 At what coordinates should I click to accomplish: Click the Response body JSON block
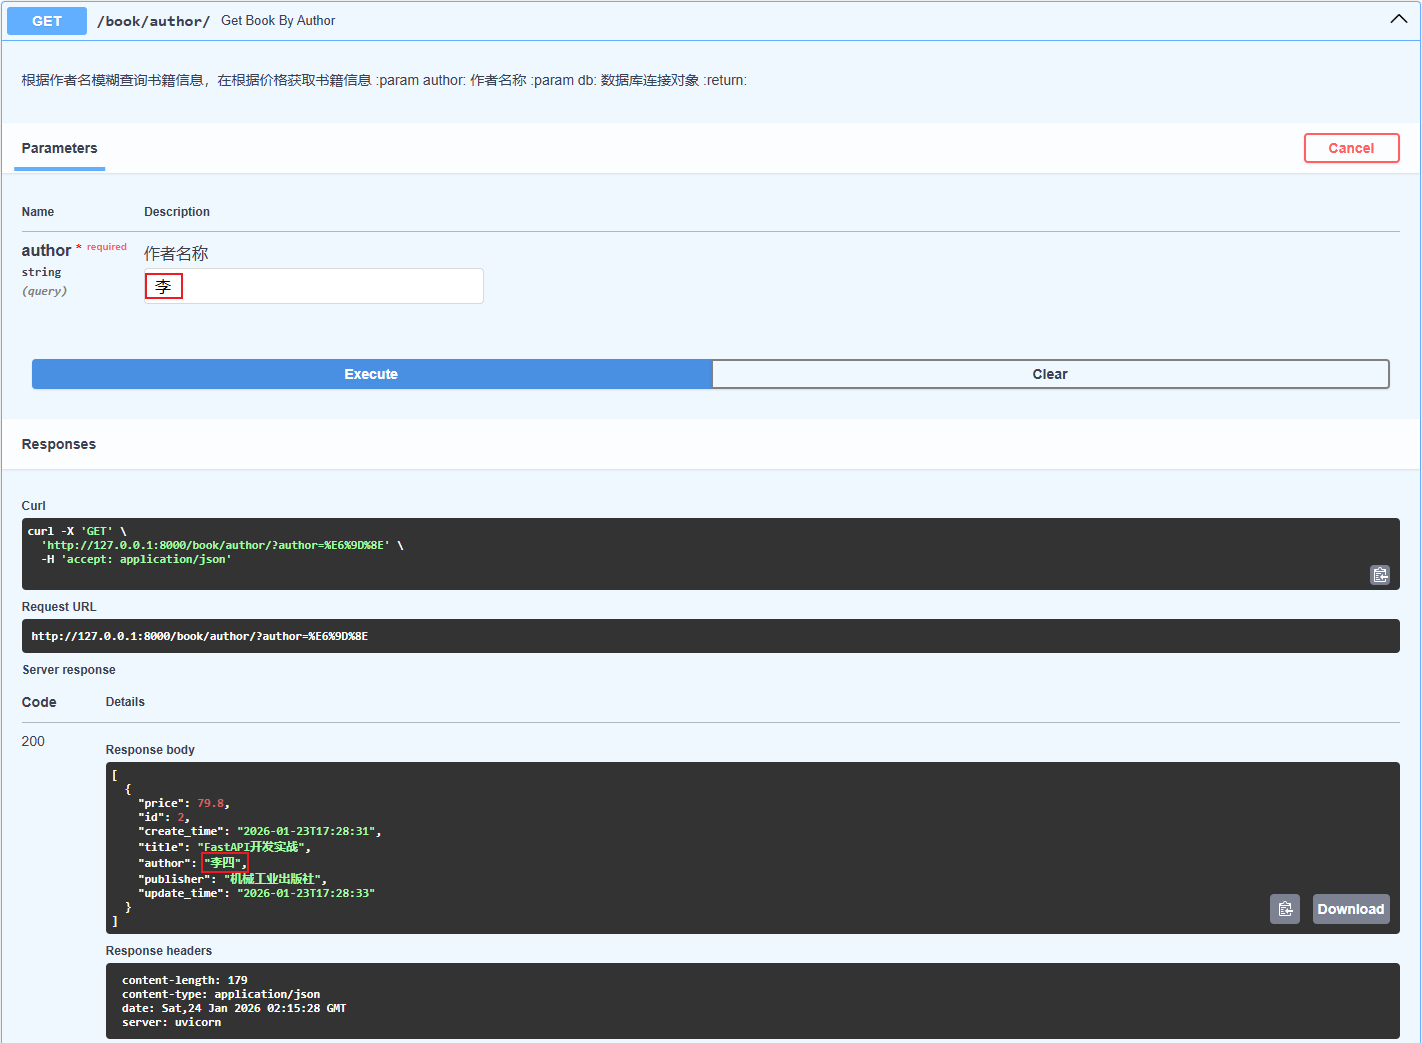(x=752, y=848)
